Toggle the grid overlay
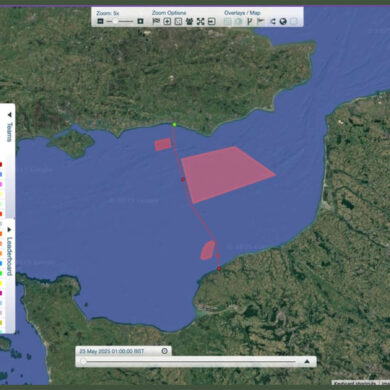Image resolution: width=390 pixels, height=390 pixels. pyautogui.click(x=228, y=21)
